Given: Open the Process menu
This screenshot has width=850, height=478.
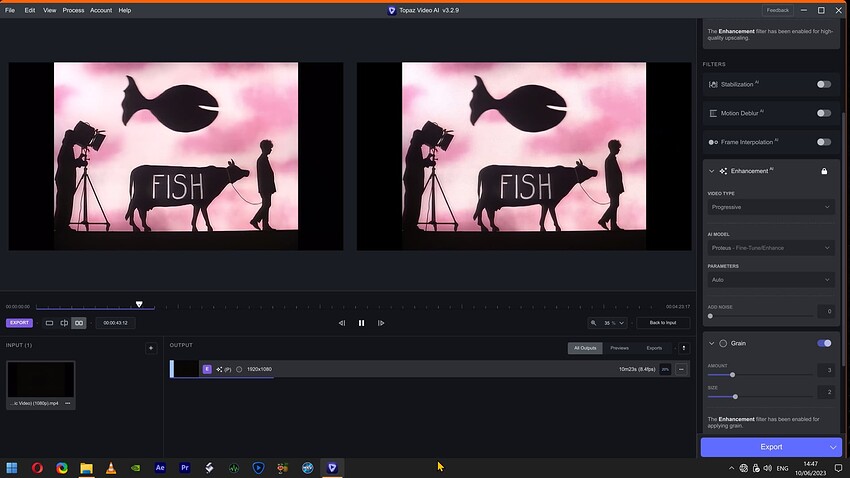Looking at the screenshot, I should pyautogui.click(x=73, y=10).
